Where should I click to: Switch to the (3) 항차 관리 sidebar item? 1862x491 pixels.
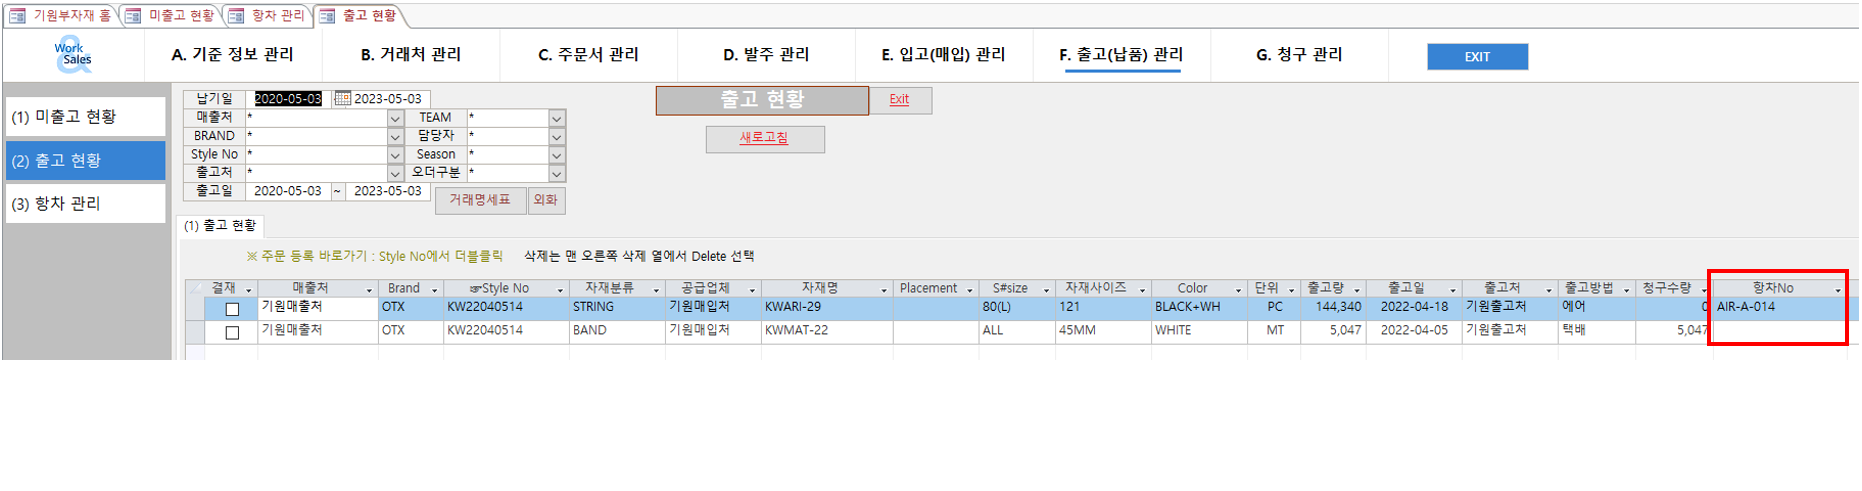[x=86, y=204]
